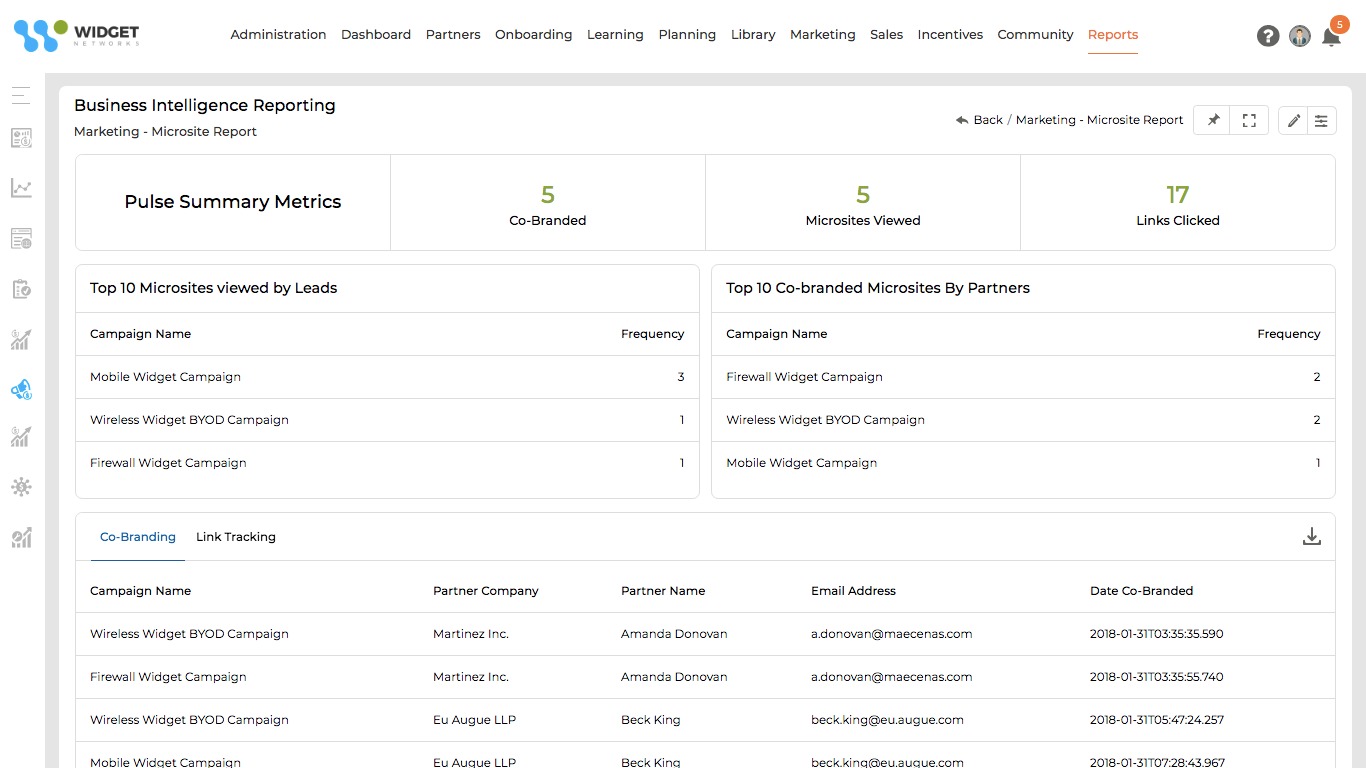Open the clipboard checkmark sidebar icon

[21, 289]
